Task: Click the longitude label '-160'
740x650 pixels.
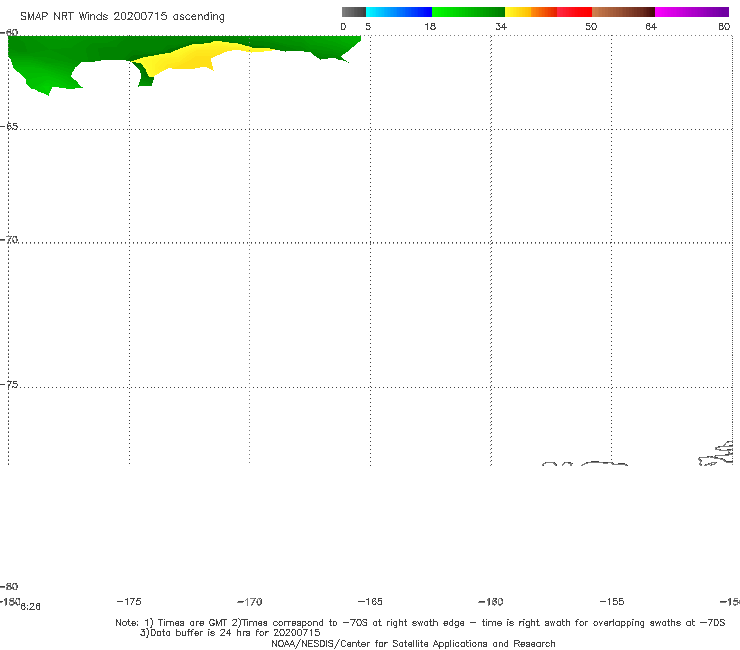Action: tap(491, 601)
